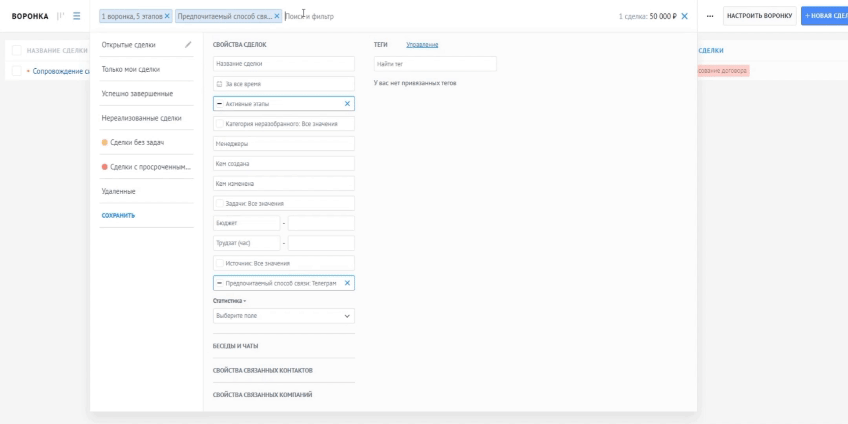Open the 'Кем создана' selection field
Viewport: 848px width, 424px height.
click(284, 163)
